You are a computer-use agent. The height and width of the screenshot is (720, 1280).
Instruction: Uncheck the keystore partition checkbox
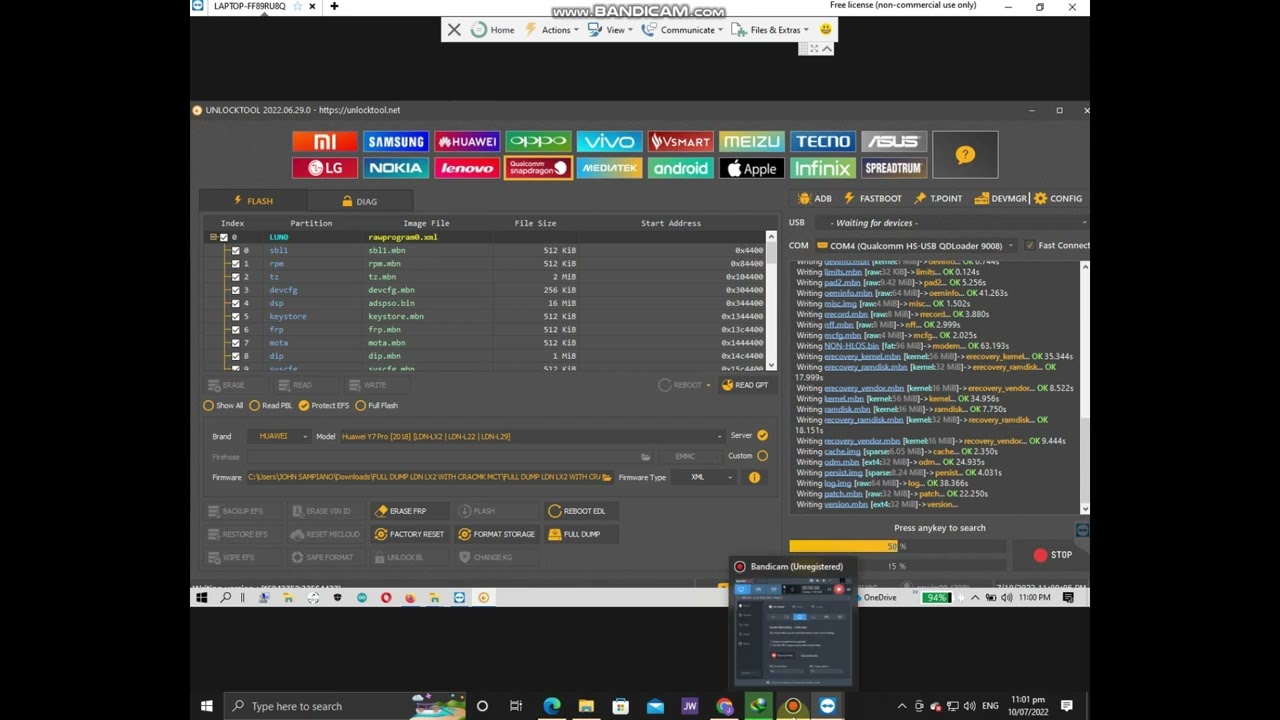pos(235,317)
